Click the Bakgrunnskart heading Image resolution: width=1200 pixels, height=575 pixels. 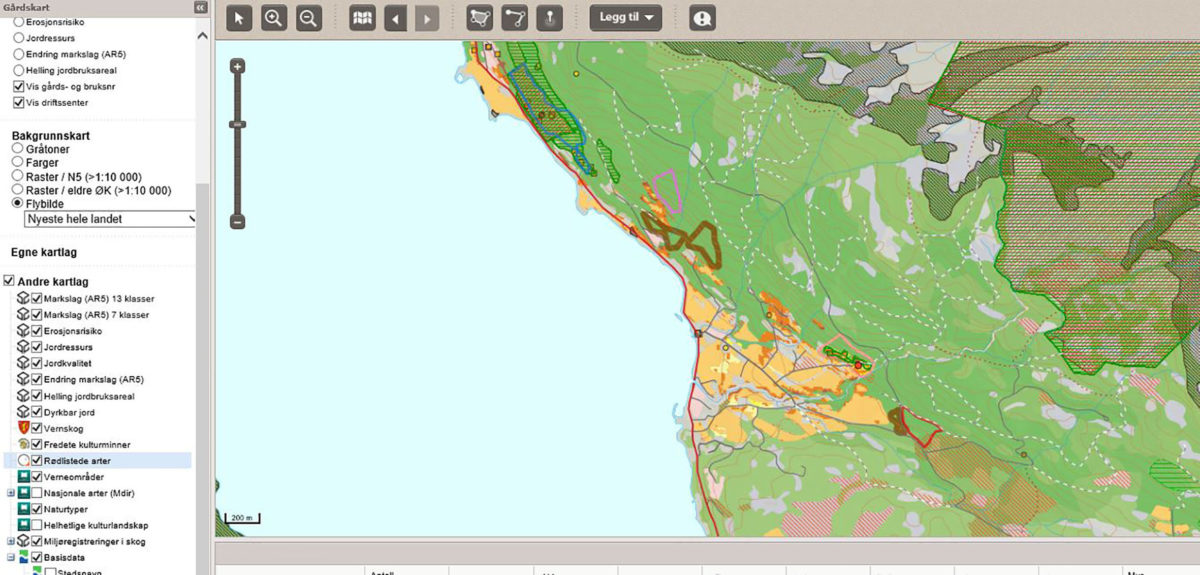coord(50,135)
